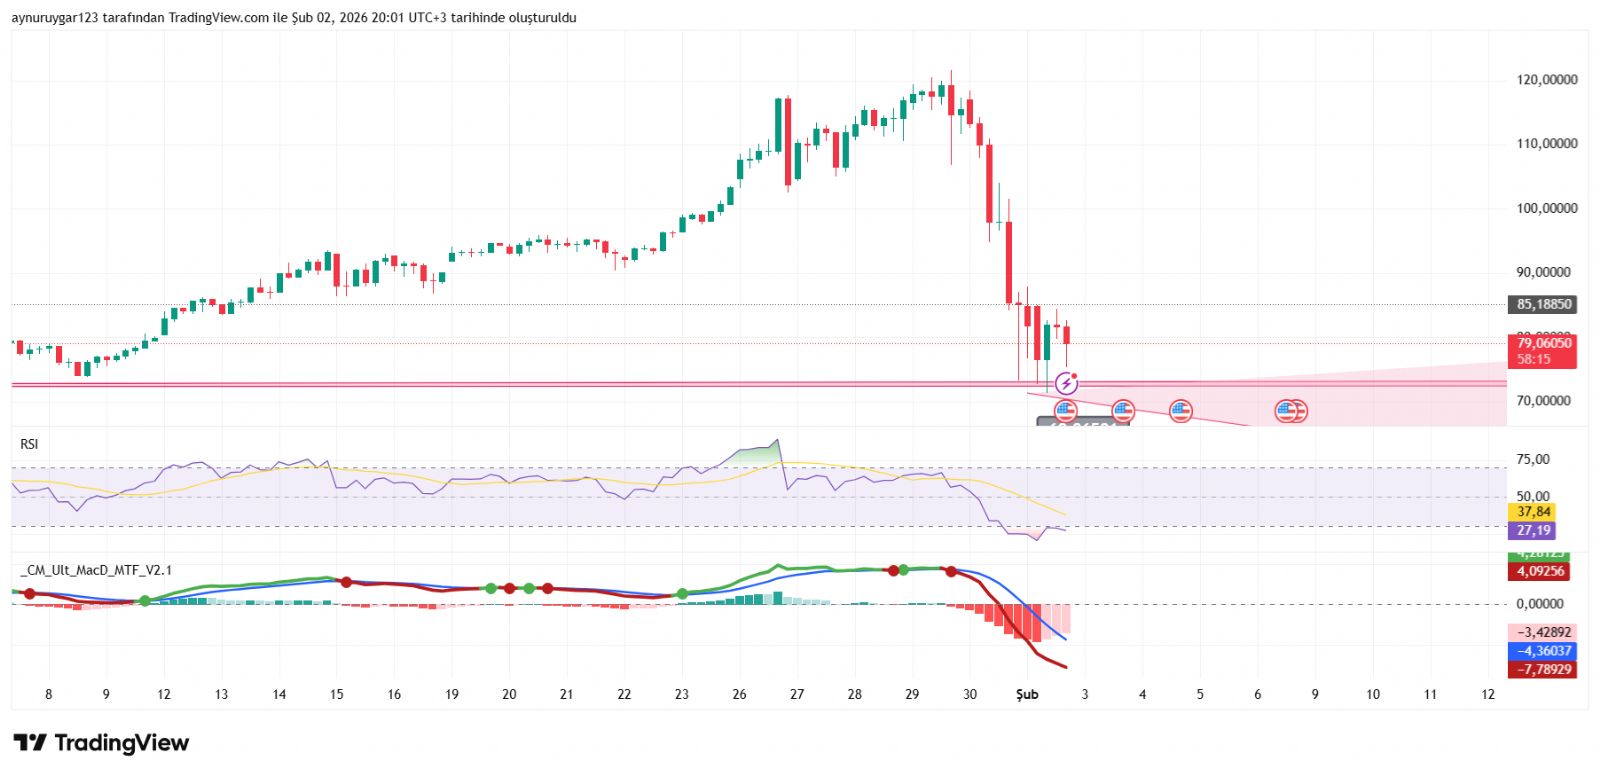Click the red MACD crossover dot near date 15
Screen dimensions: 1600x776
coord(346,582)
